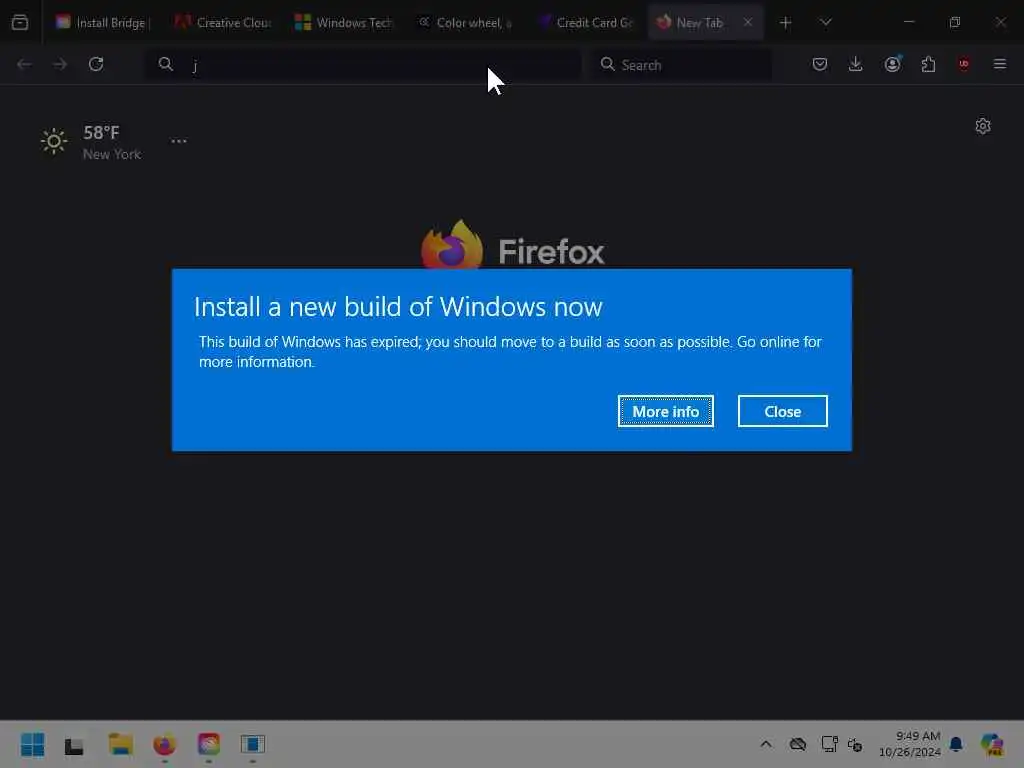Open new tab personalize gear
1024x768 pixels.
coord(983,126)
